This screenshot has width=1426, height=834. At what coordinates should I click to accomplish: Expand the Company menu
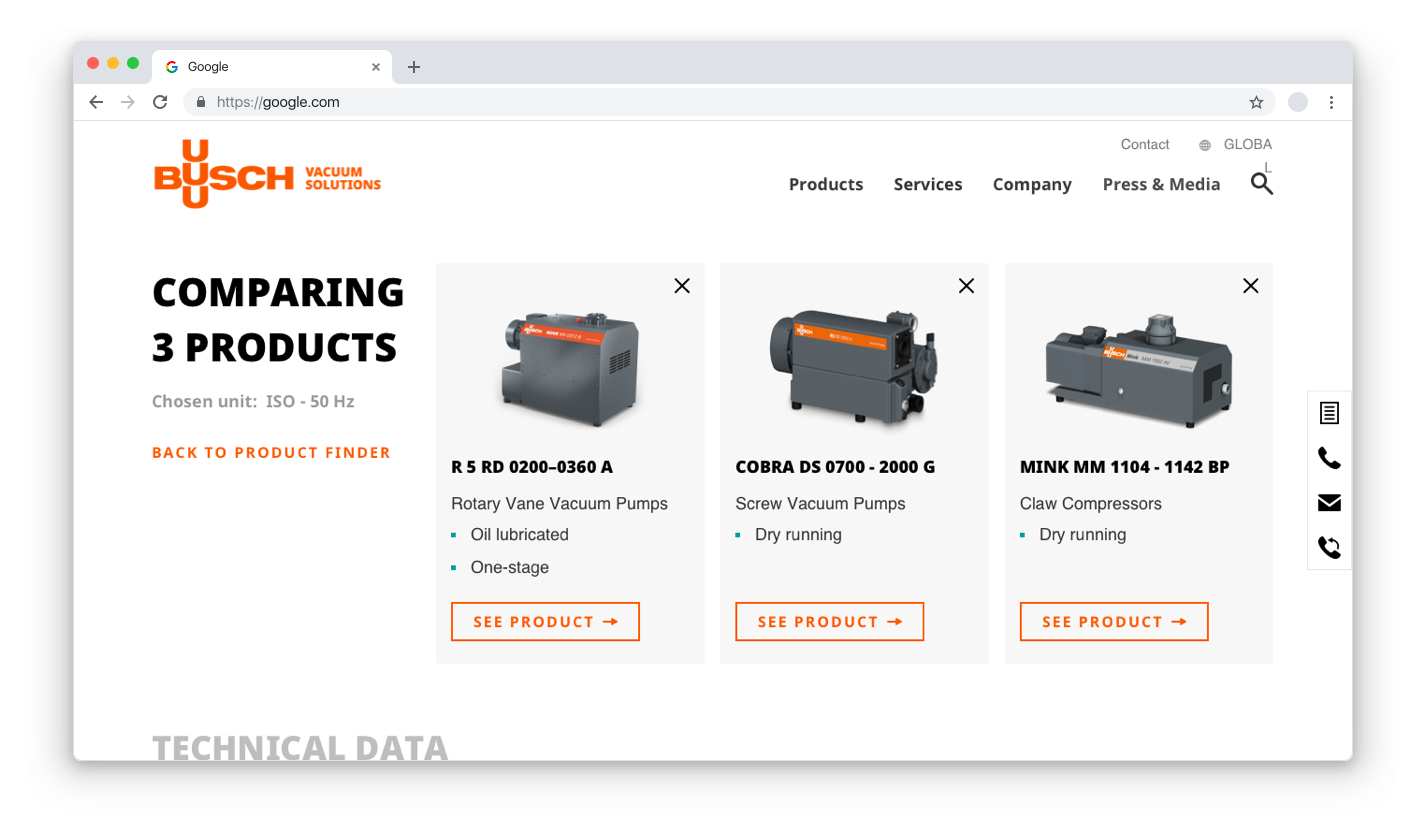point(1032,184)
